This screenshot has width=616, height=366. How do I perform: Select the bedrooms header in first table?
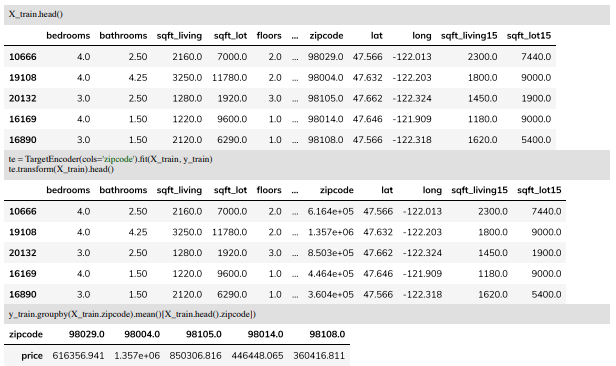point(68,36)
